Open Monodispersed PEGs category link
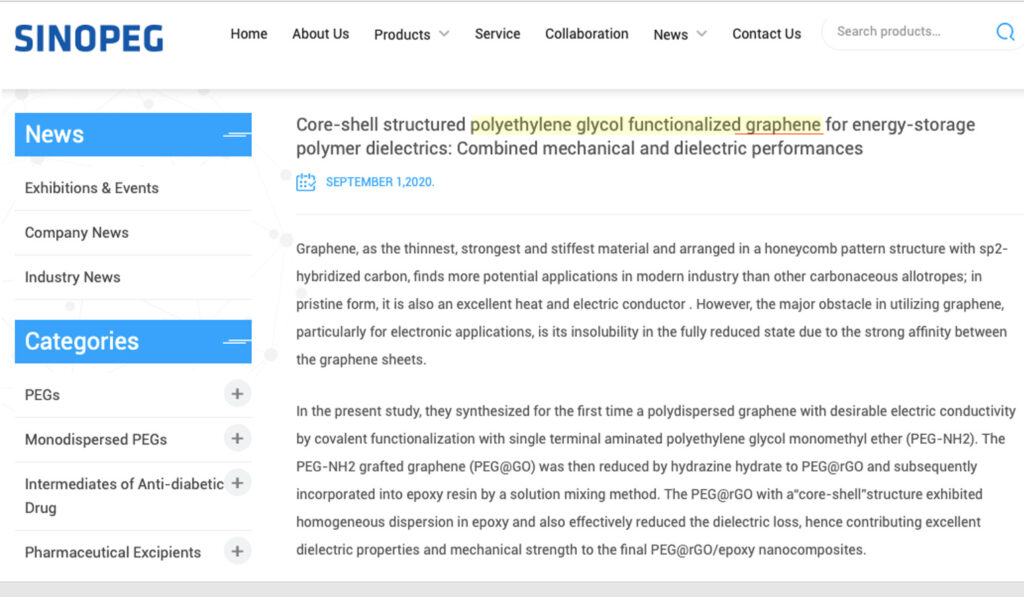 (x=96, y=440)
